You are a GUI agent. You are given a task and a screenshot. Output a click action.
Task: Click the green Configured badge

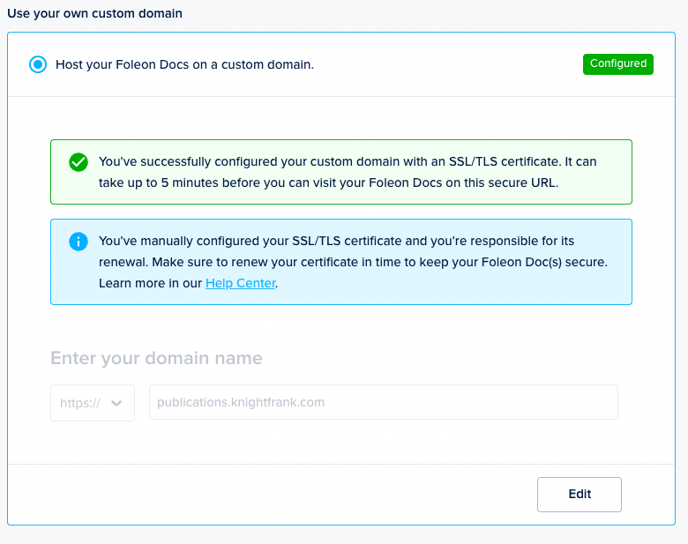click(618, 64)
